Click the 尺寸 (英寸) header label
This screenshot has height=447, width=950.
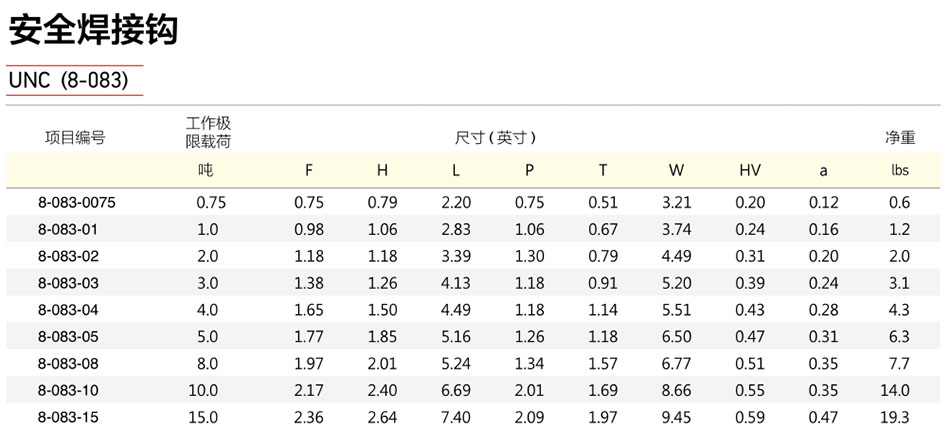496,138
